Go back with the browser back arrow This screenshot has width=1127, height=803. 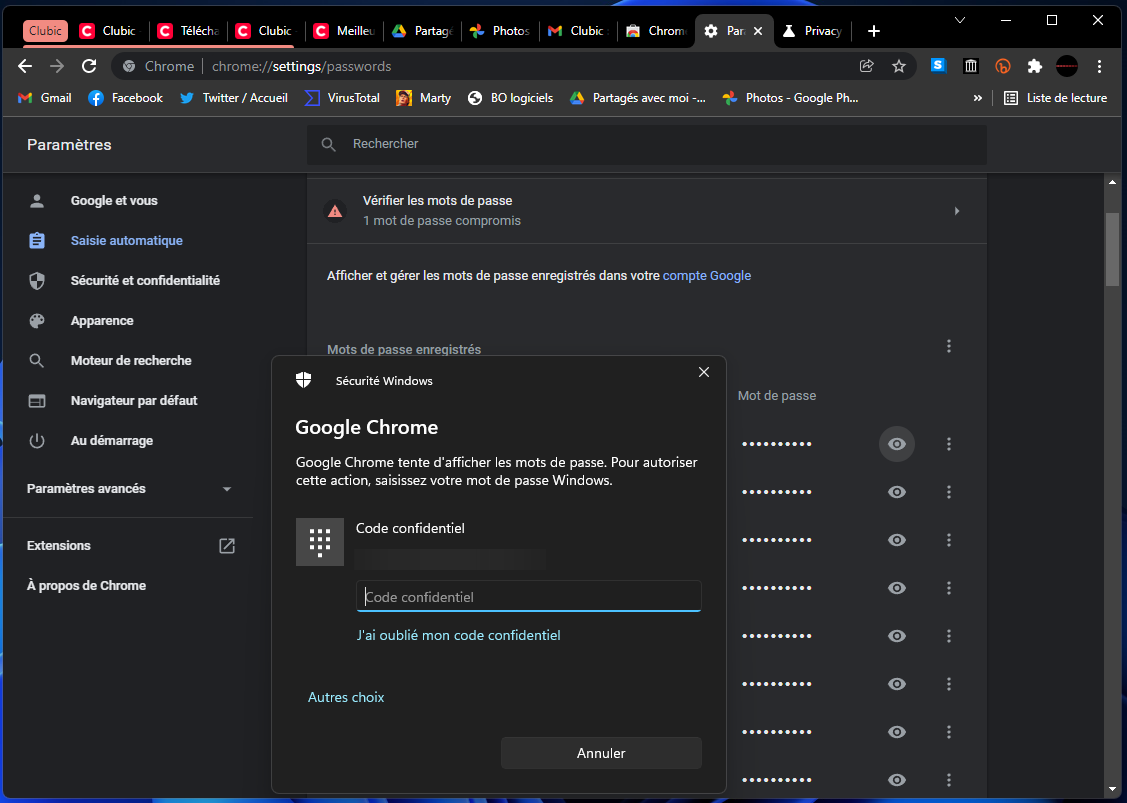25,66
